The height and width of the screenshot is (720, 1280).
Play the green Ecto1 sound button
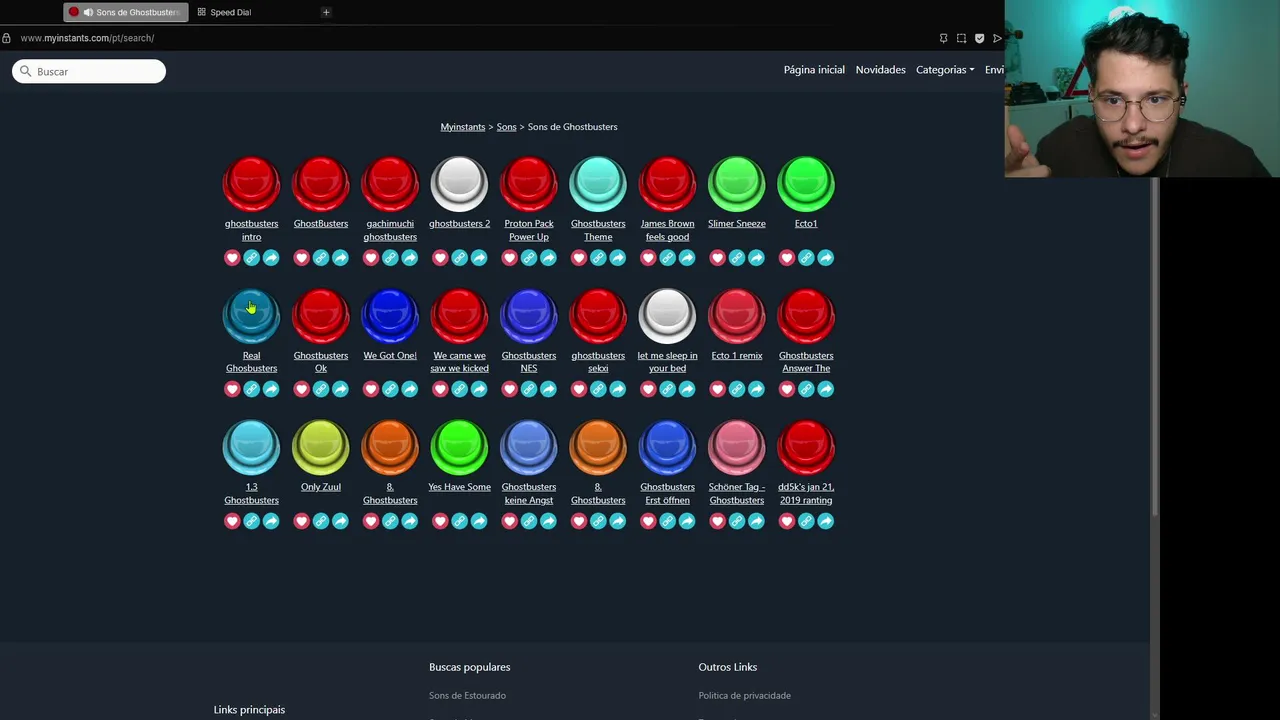coord(806,184)
